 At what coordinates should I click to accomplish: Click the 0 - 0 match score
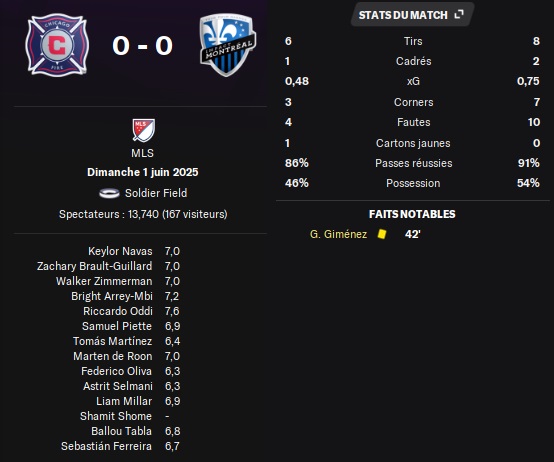click(x=142, y=46)
